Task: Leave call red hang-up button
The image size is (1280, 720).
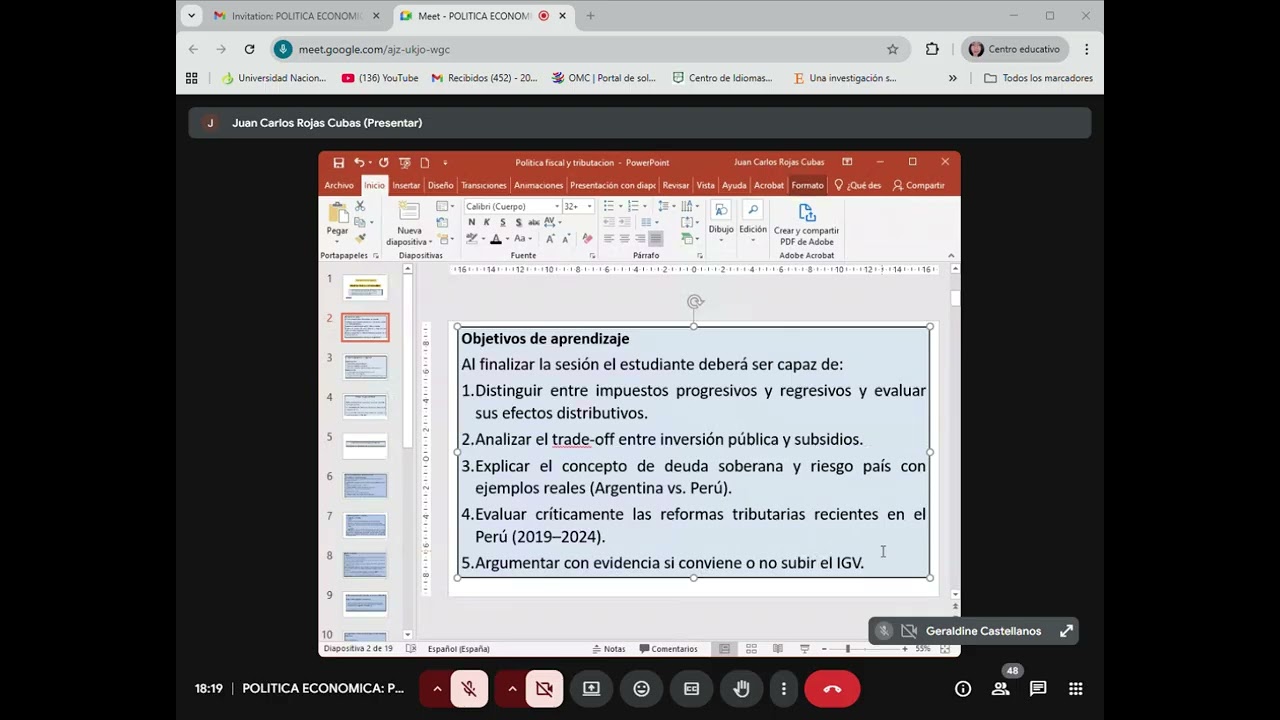Action: click(832, 689)
